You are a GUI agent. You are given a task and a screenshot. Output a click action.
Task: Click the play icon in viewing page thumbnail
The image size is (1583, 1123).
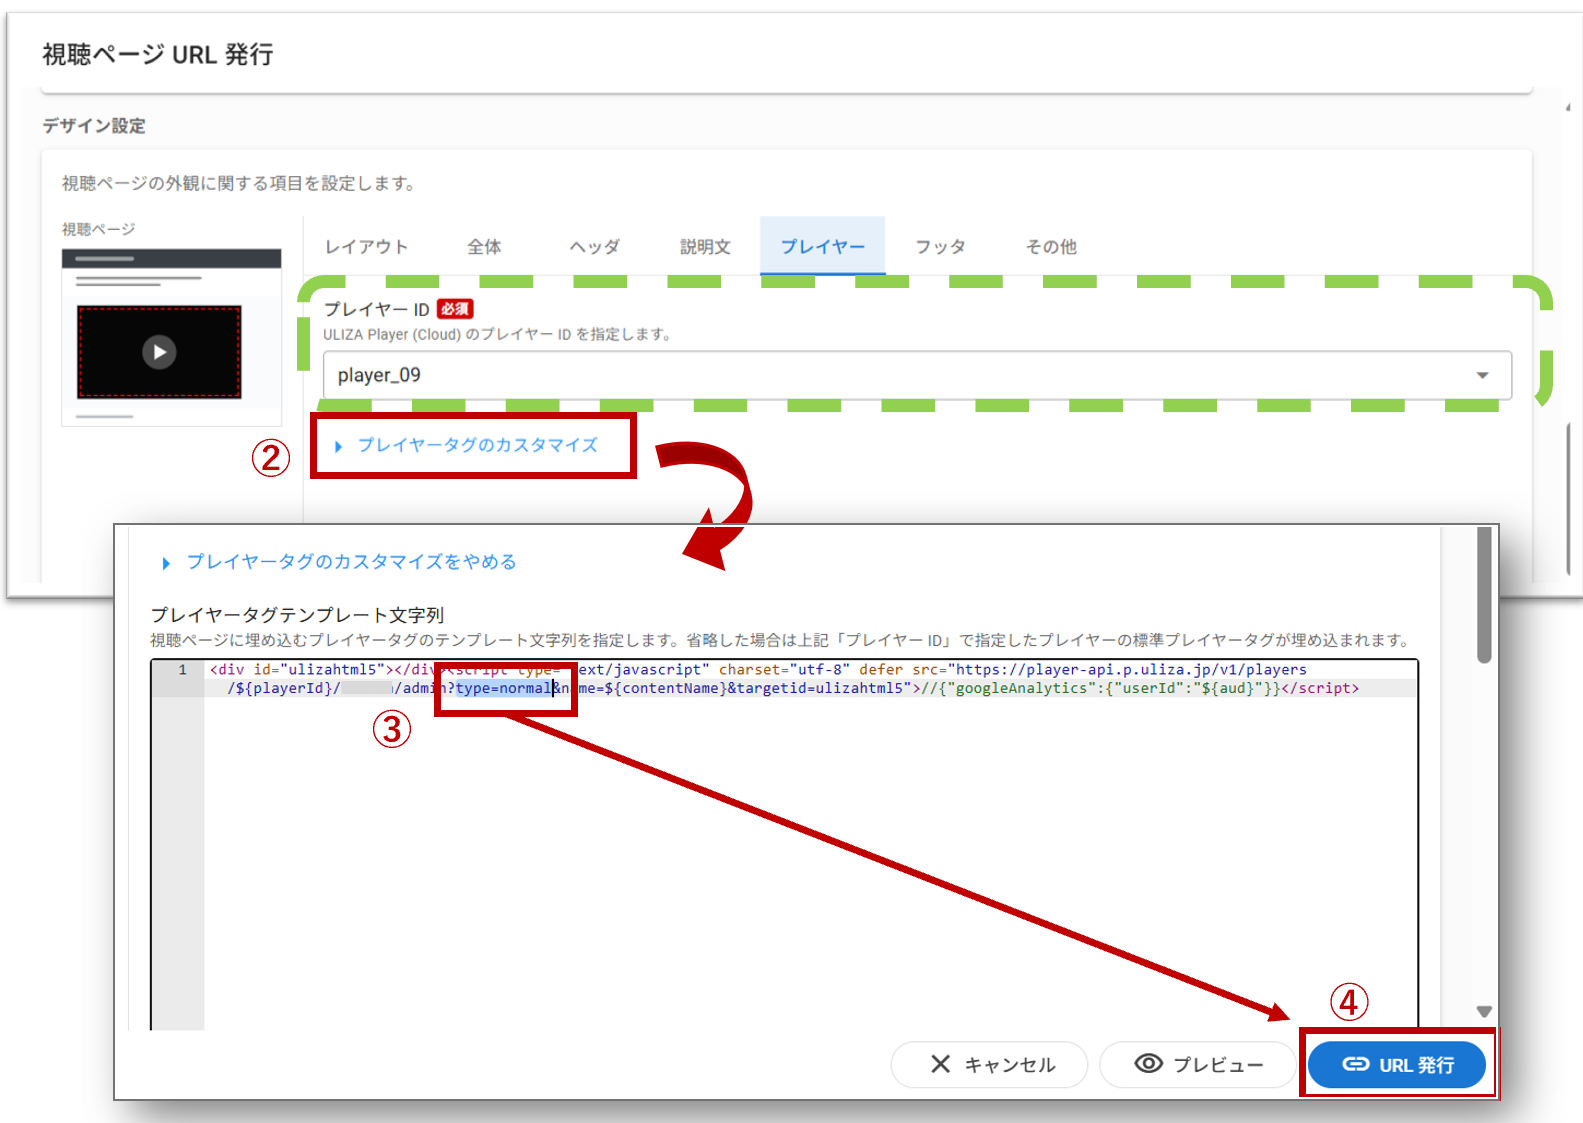pos(159,352)
